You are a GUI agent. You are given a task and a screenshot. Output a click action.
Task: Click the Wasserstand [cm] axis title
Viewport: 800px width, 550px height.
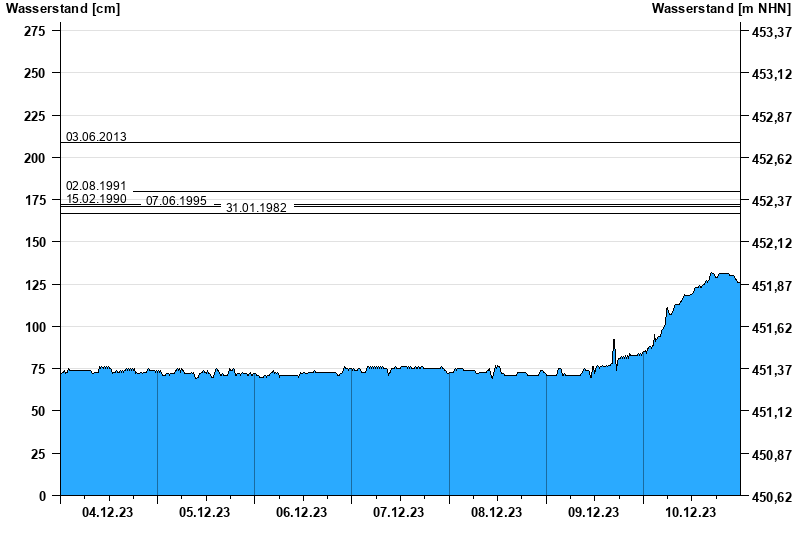[x=49, y=9]
